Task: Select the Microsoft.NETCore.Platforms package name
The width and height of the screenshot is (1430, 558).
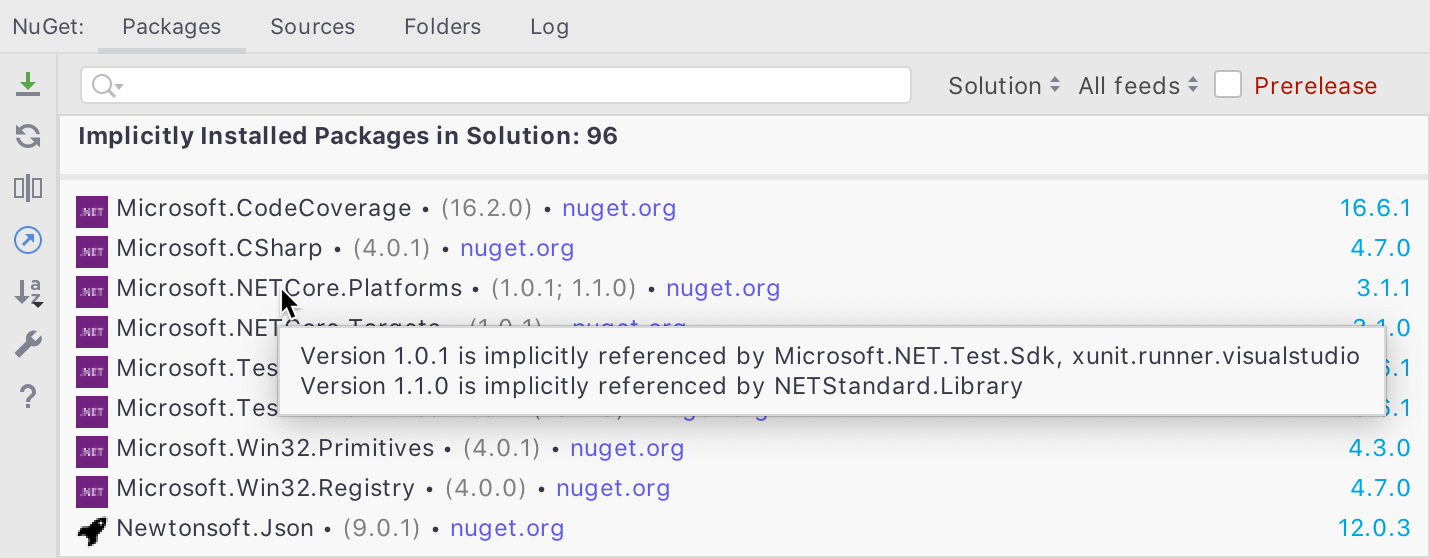Action: [289, 289]
